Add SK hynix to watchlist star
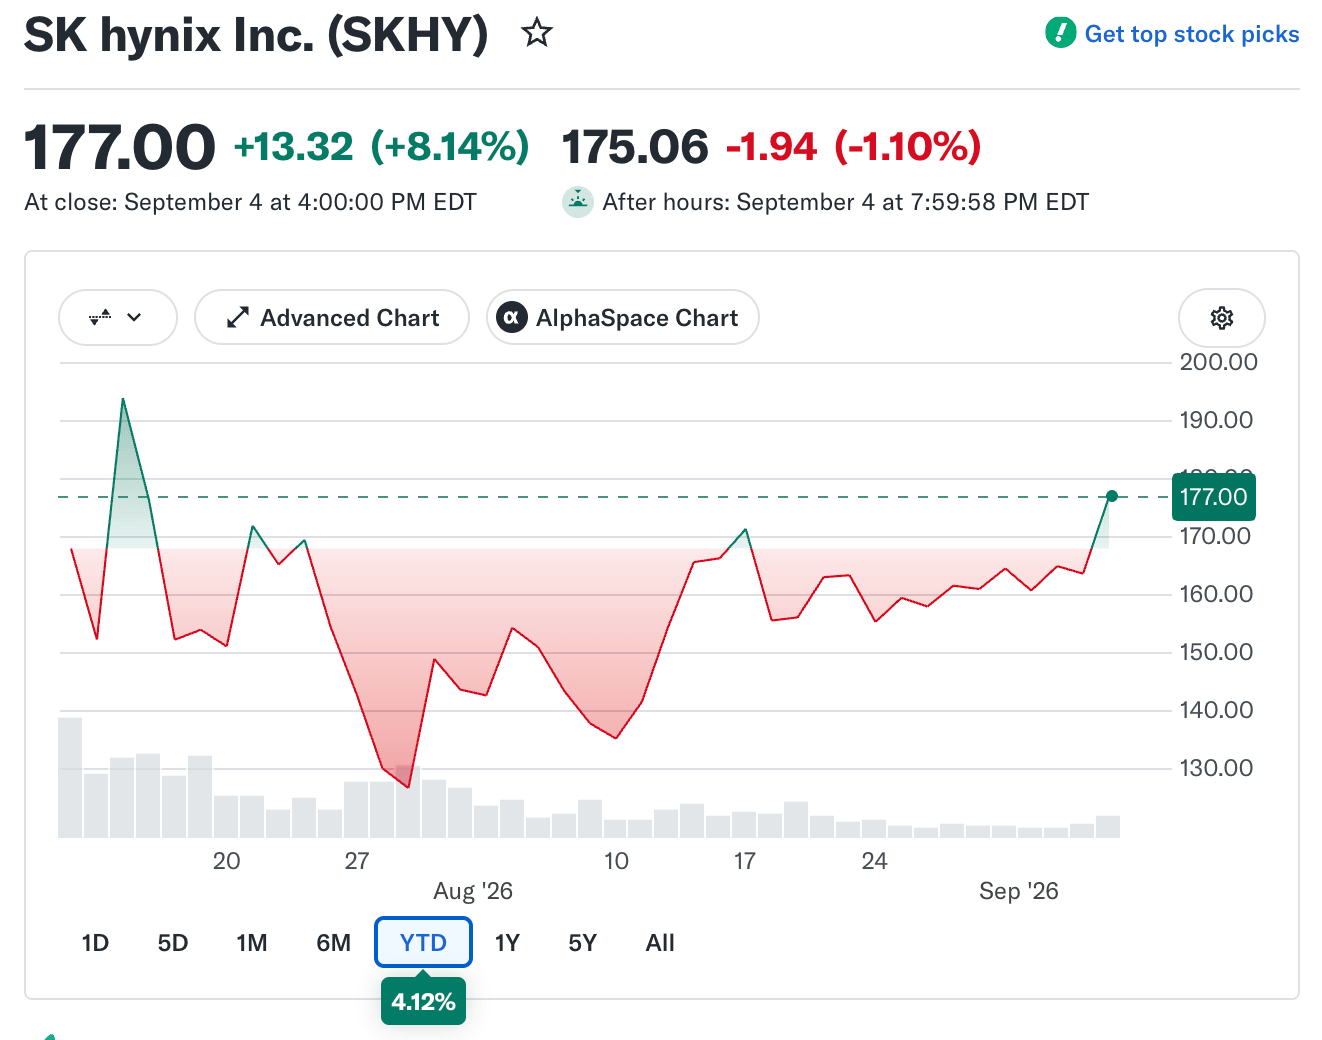 [537, 33]
